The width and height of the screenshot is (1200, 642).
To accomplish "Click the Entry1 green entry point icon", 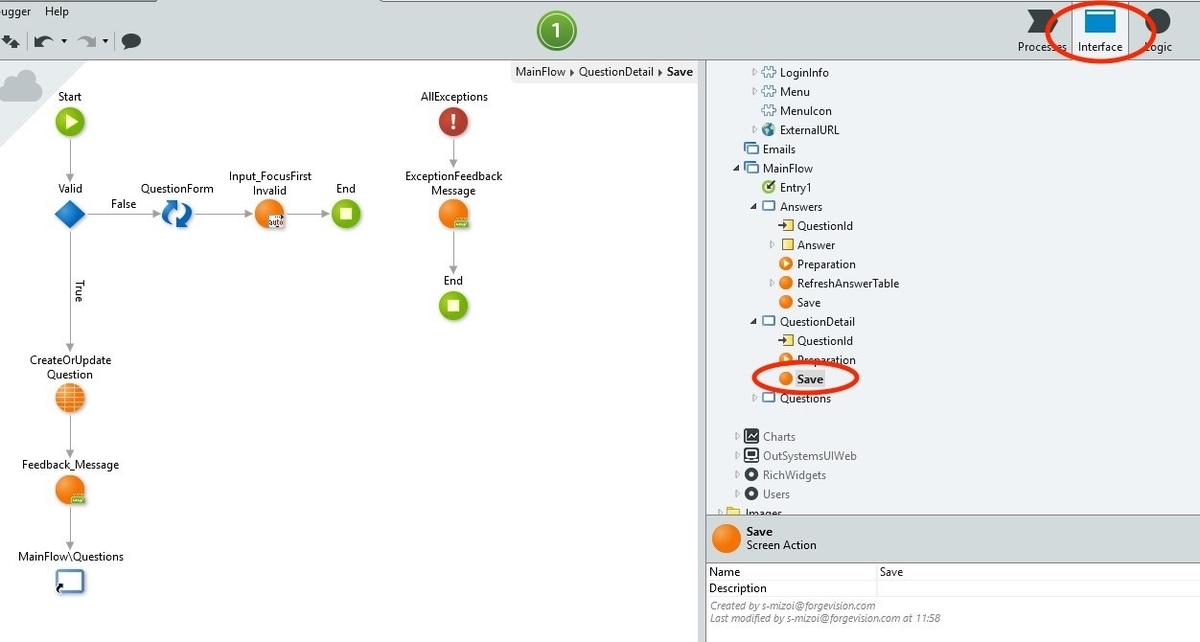I will 768,187.
